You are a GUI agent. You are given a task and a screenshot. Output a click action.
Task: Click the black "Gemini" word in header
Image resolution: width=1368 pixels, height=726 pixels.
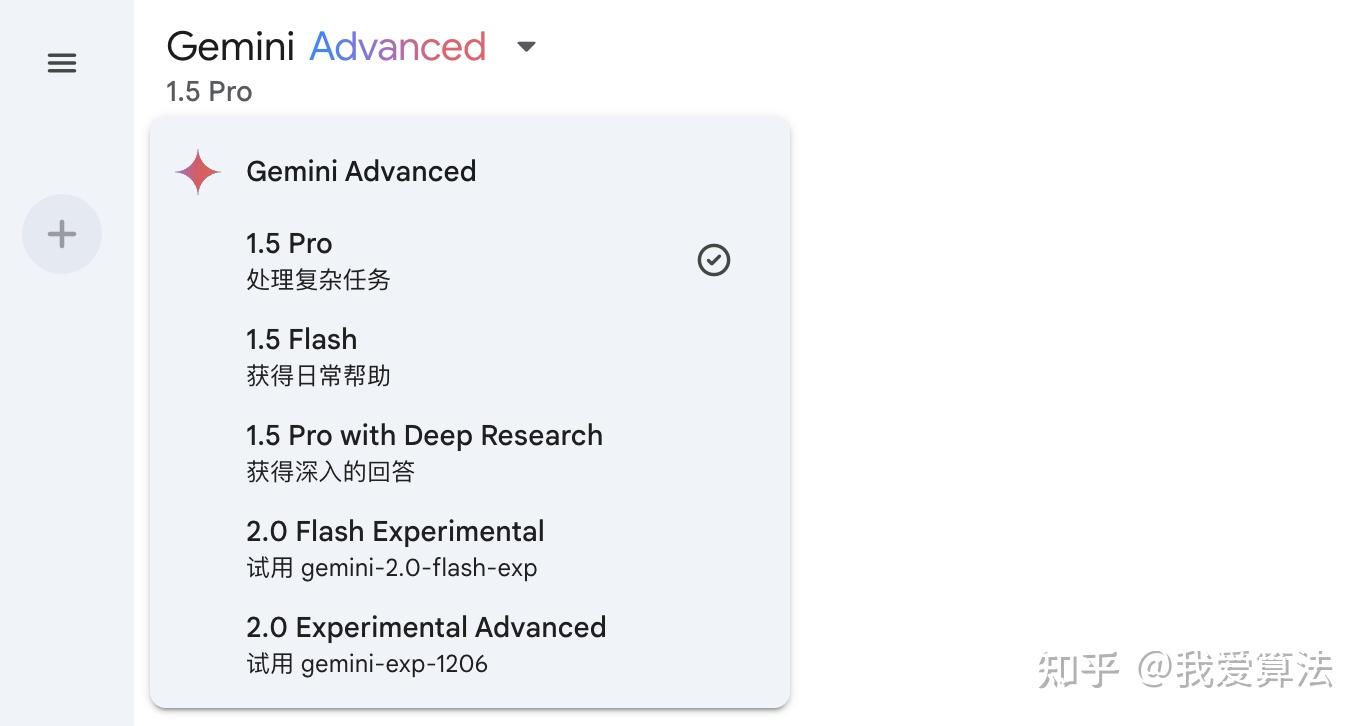230,47
